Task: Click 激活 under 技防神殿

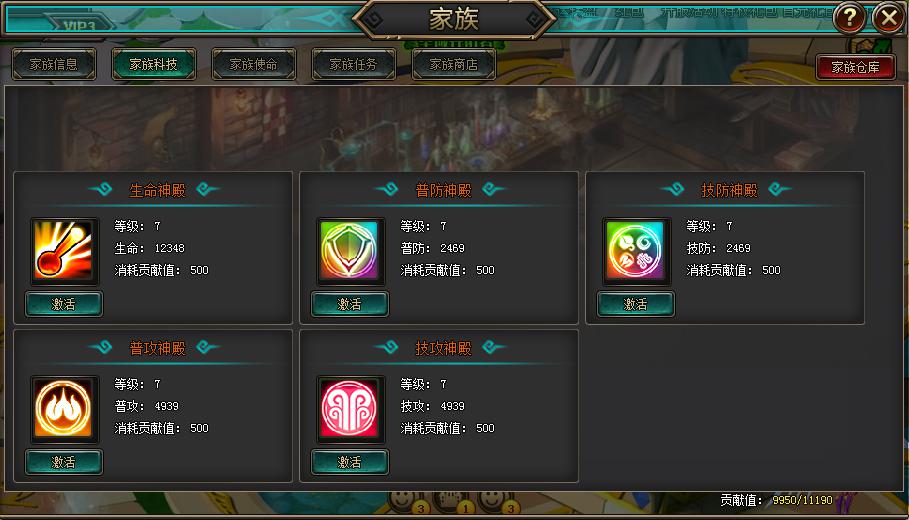Action: (x=635, y=304)
